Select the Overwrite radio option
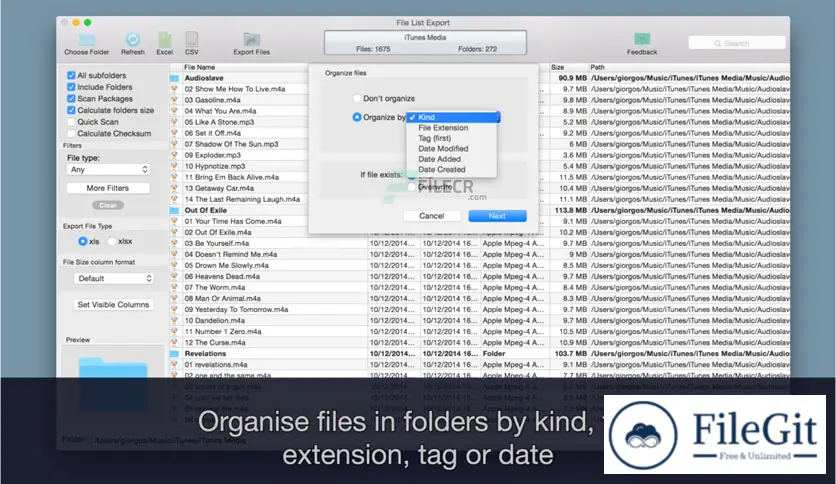836x484 pixels. point(412,187)
